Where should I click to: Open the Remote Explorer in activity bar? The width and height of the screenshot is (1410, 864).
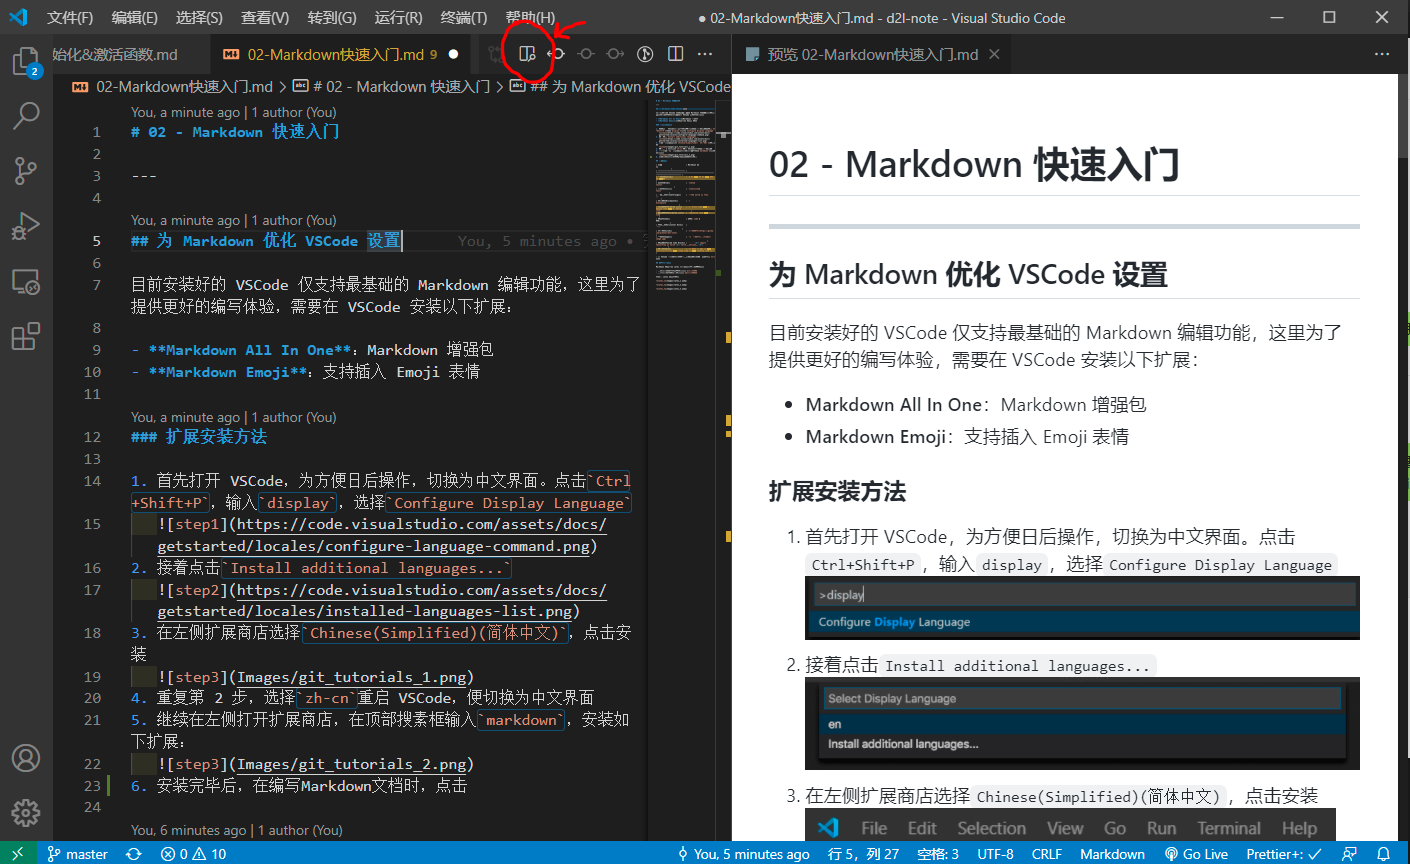click(x=26, y=280)
